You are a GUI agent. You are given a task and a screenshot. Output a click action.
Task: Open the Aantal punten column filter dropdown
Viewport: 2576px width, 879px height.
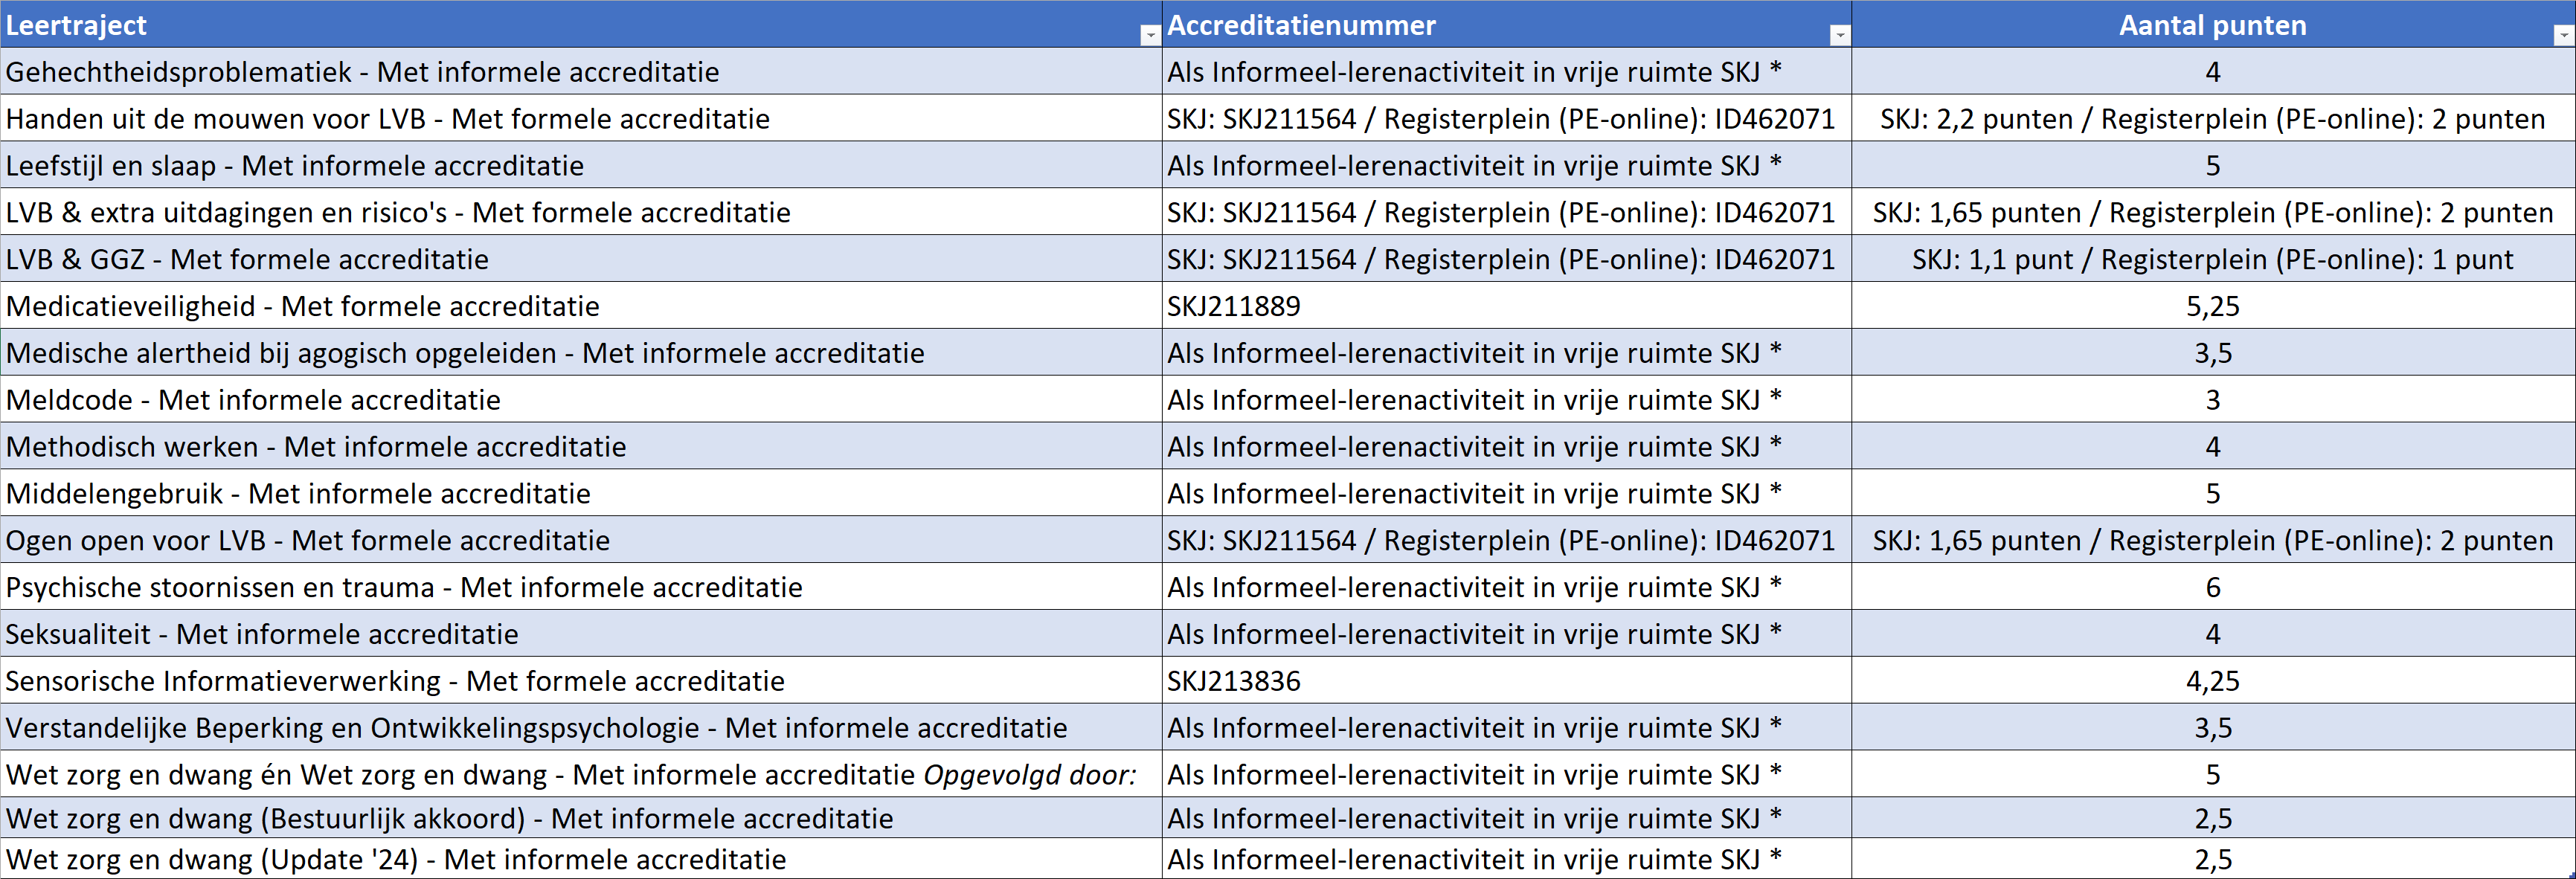[x=2564, y=35]
